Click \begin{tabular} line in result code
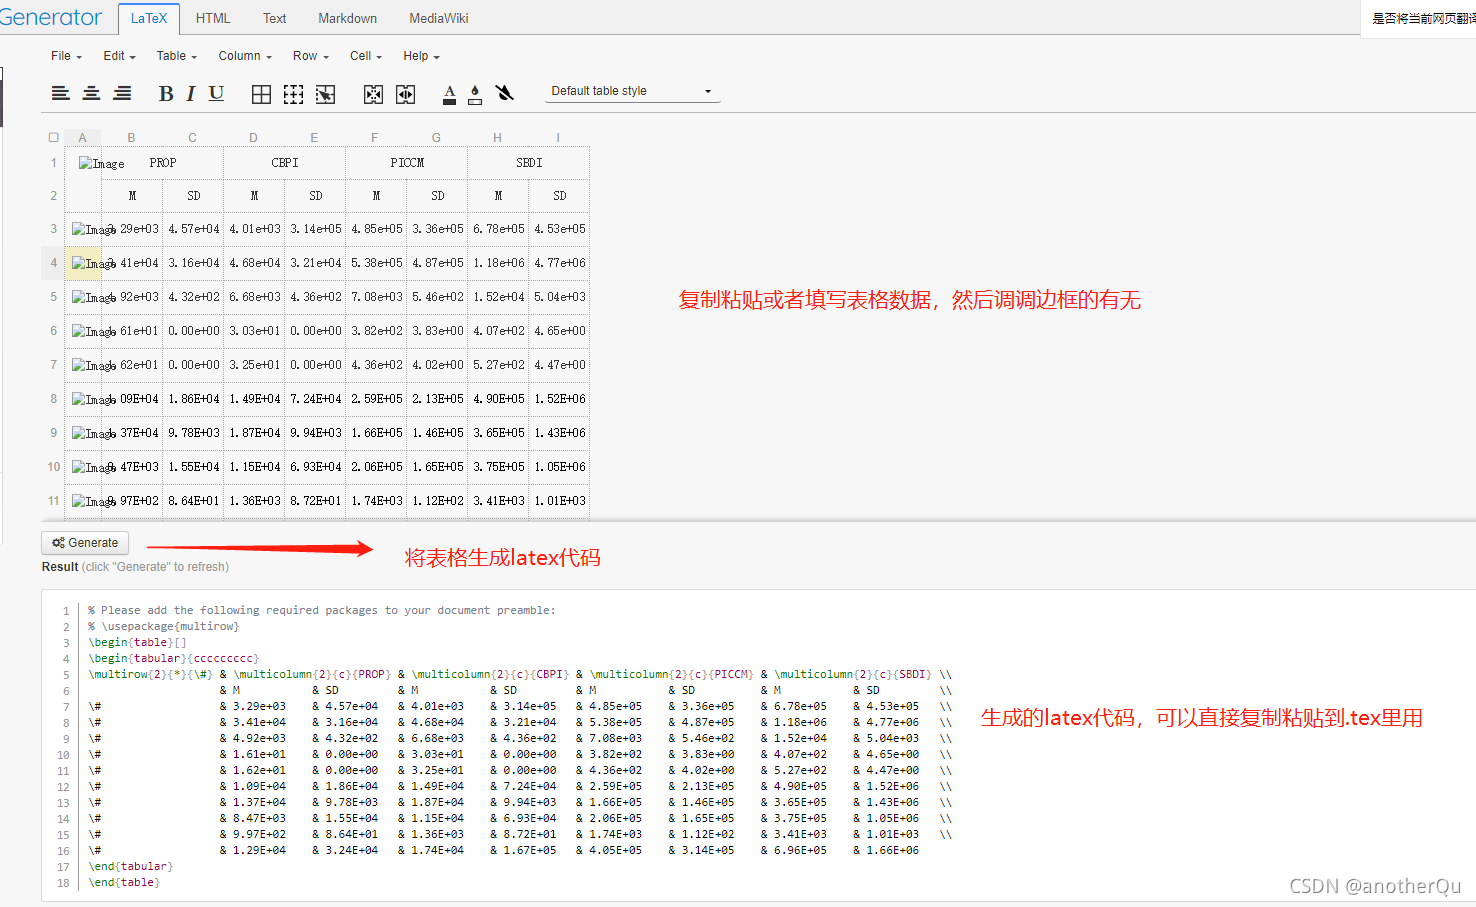Image resolution: width=1476 pixels, height=907 pixels. tap(173, 658)
